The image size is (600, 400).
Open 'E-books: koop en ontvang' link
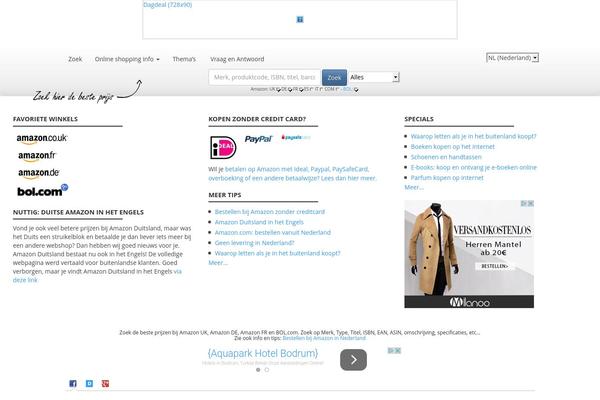tap(474, 167)
